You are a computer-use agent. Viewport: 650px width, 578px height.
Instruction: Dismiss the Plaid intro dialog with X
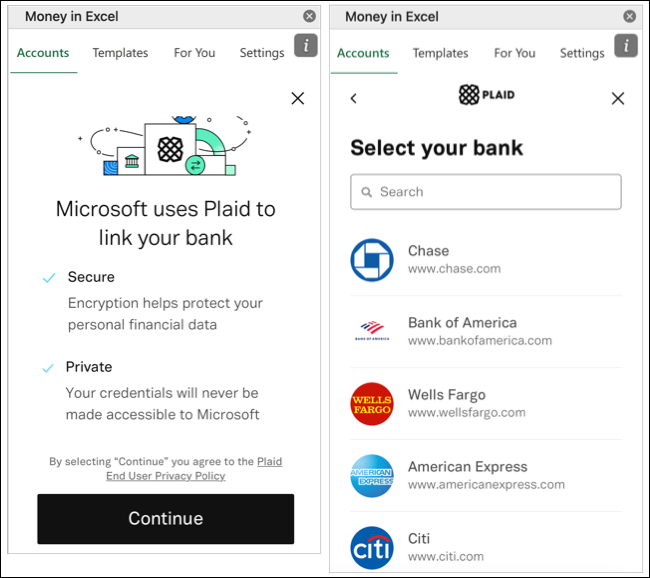[298, 99]
